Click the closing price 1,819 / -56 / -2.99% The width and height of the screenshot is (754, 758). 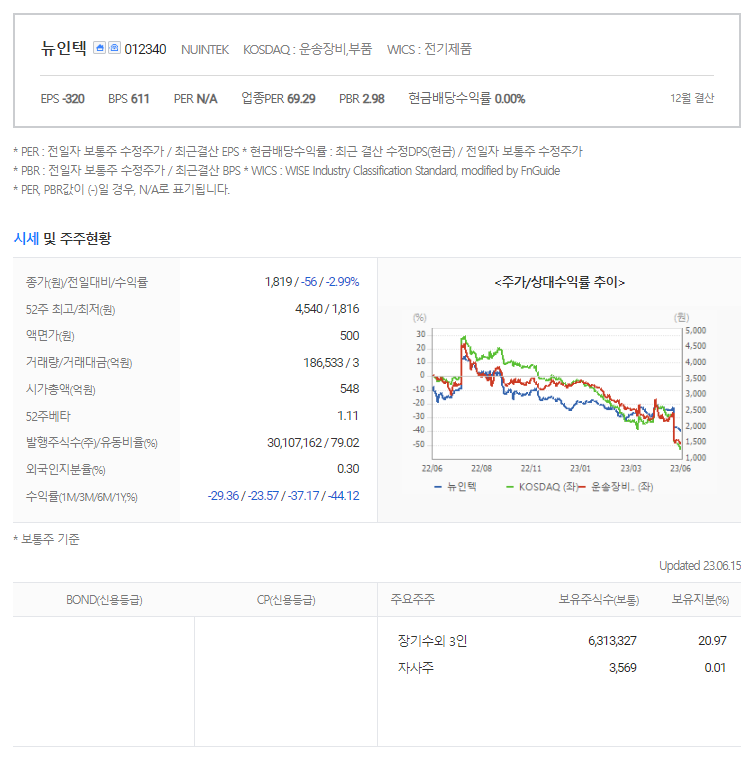pos(312,282)
